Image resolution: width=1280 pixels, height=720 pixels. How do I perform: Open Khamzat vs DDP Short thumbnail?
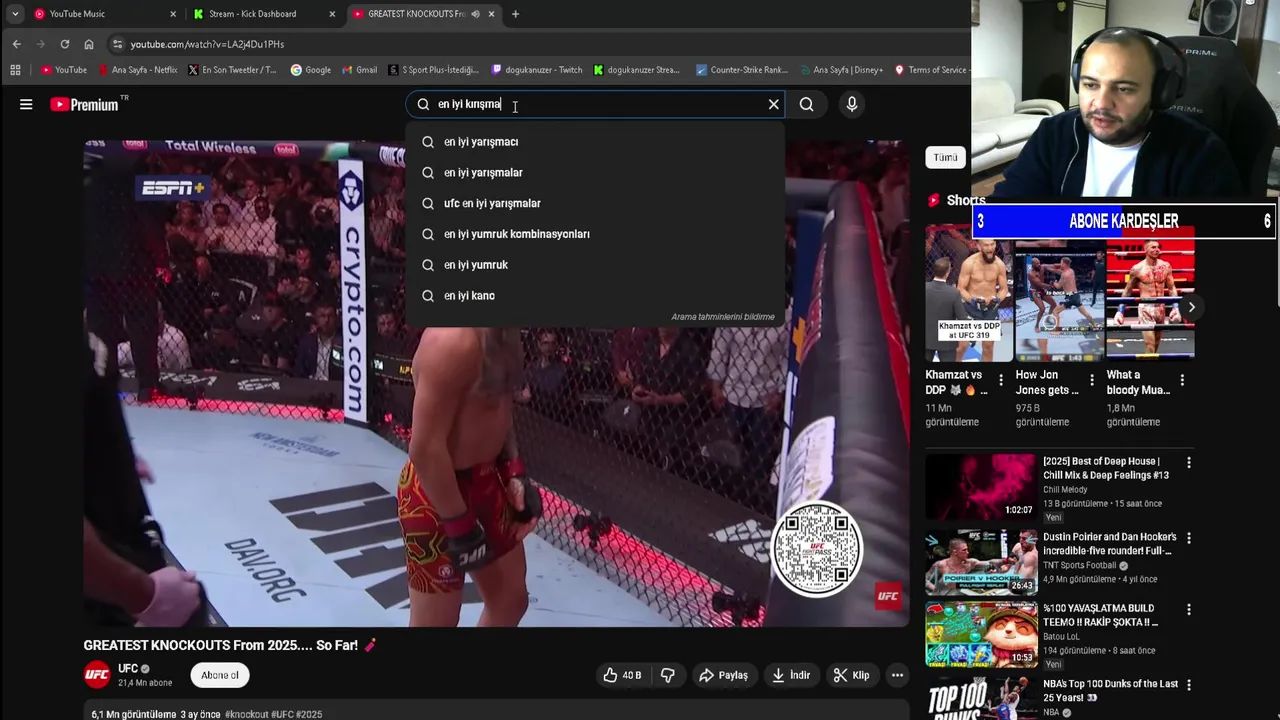tap(969, 292)
